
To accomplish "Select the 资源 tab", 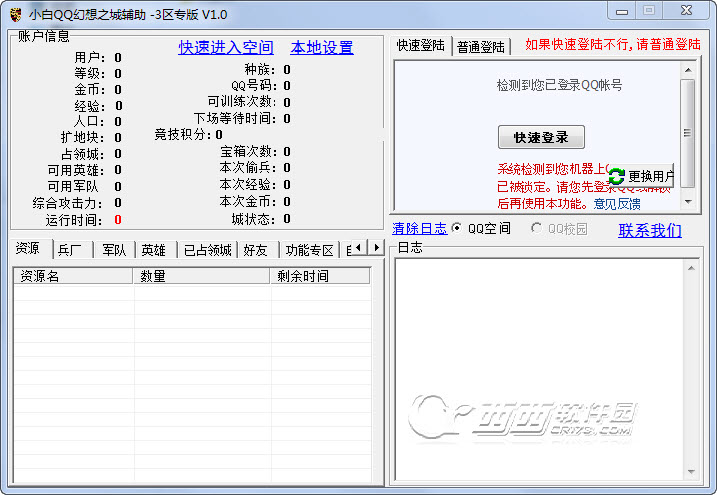I will 30,249.
